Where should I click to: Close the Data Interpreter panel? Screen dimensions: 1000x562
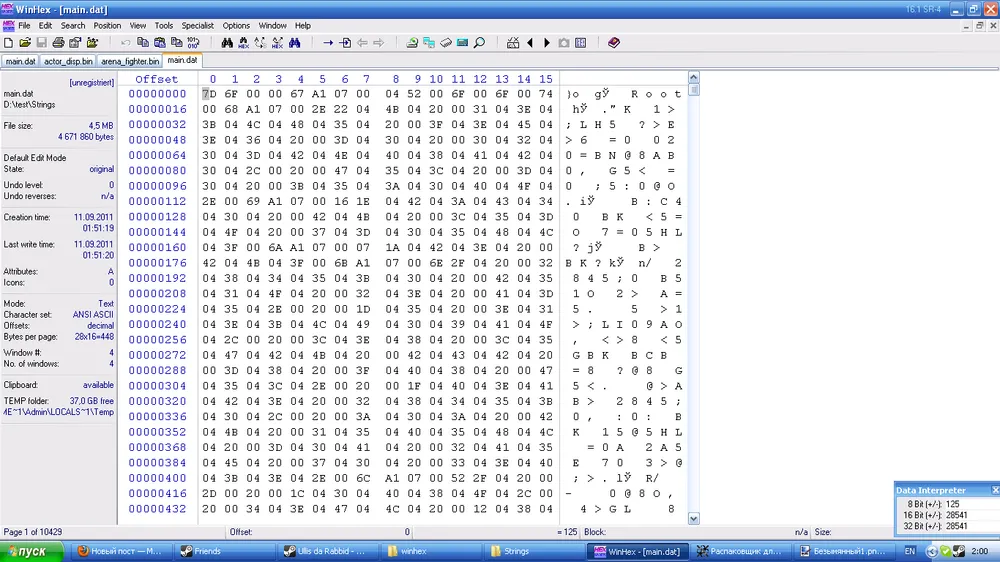coord(994,490)
